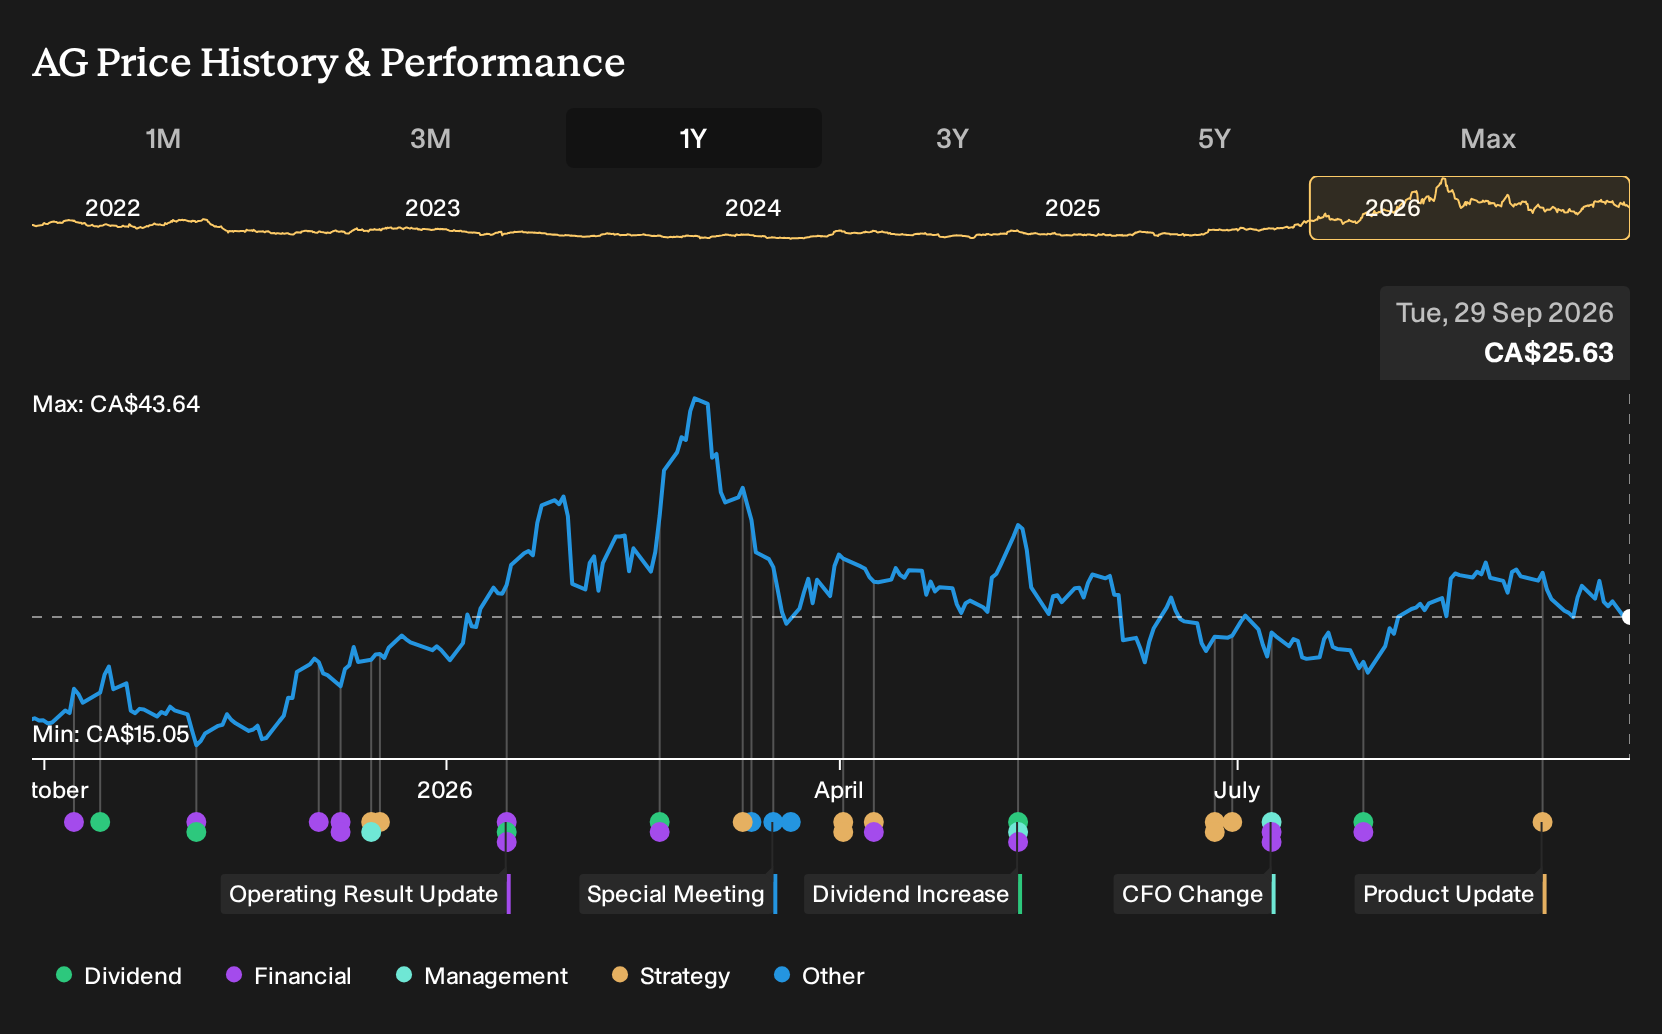Select the 1Y range tab
This screenshot has height=1034, width=1662.
[694, 138]
